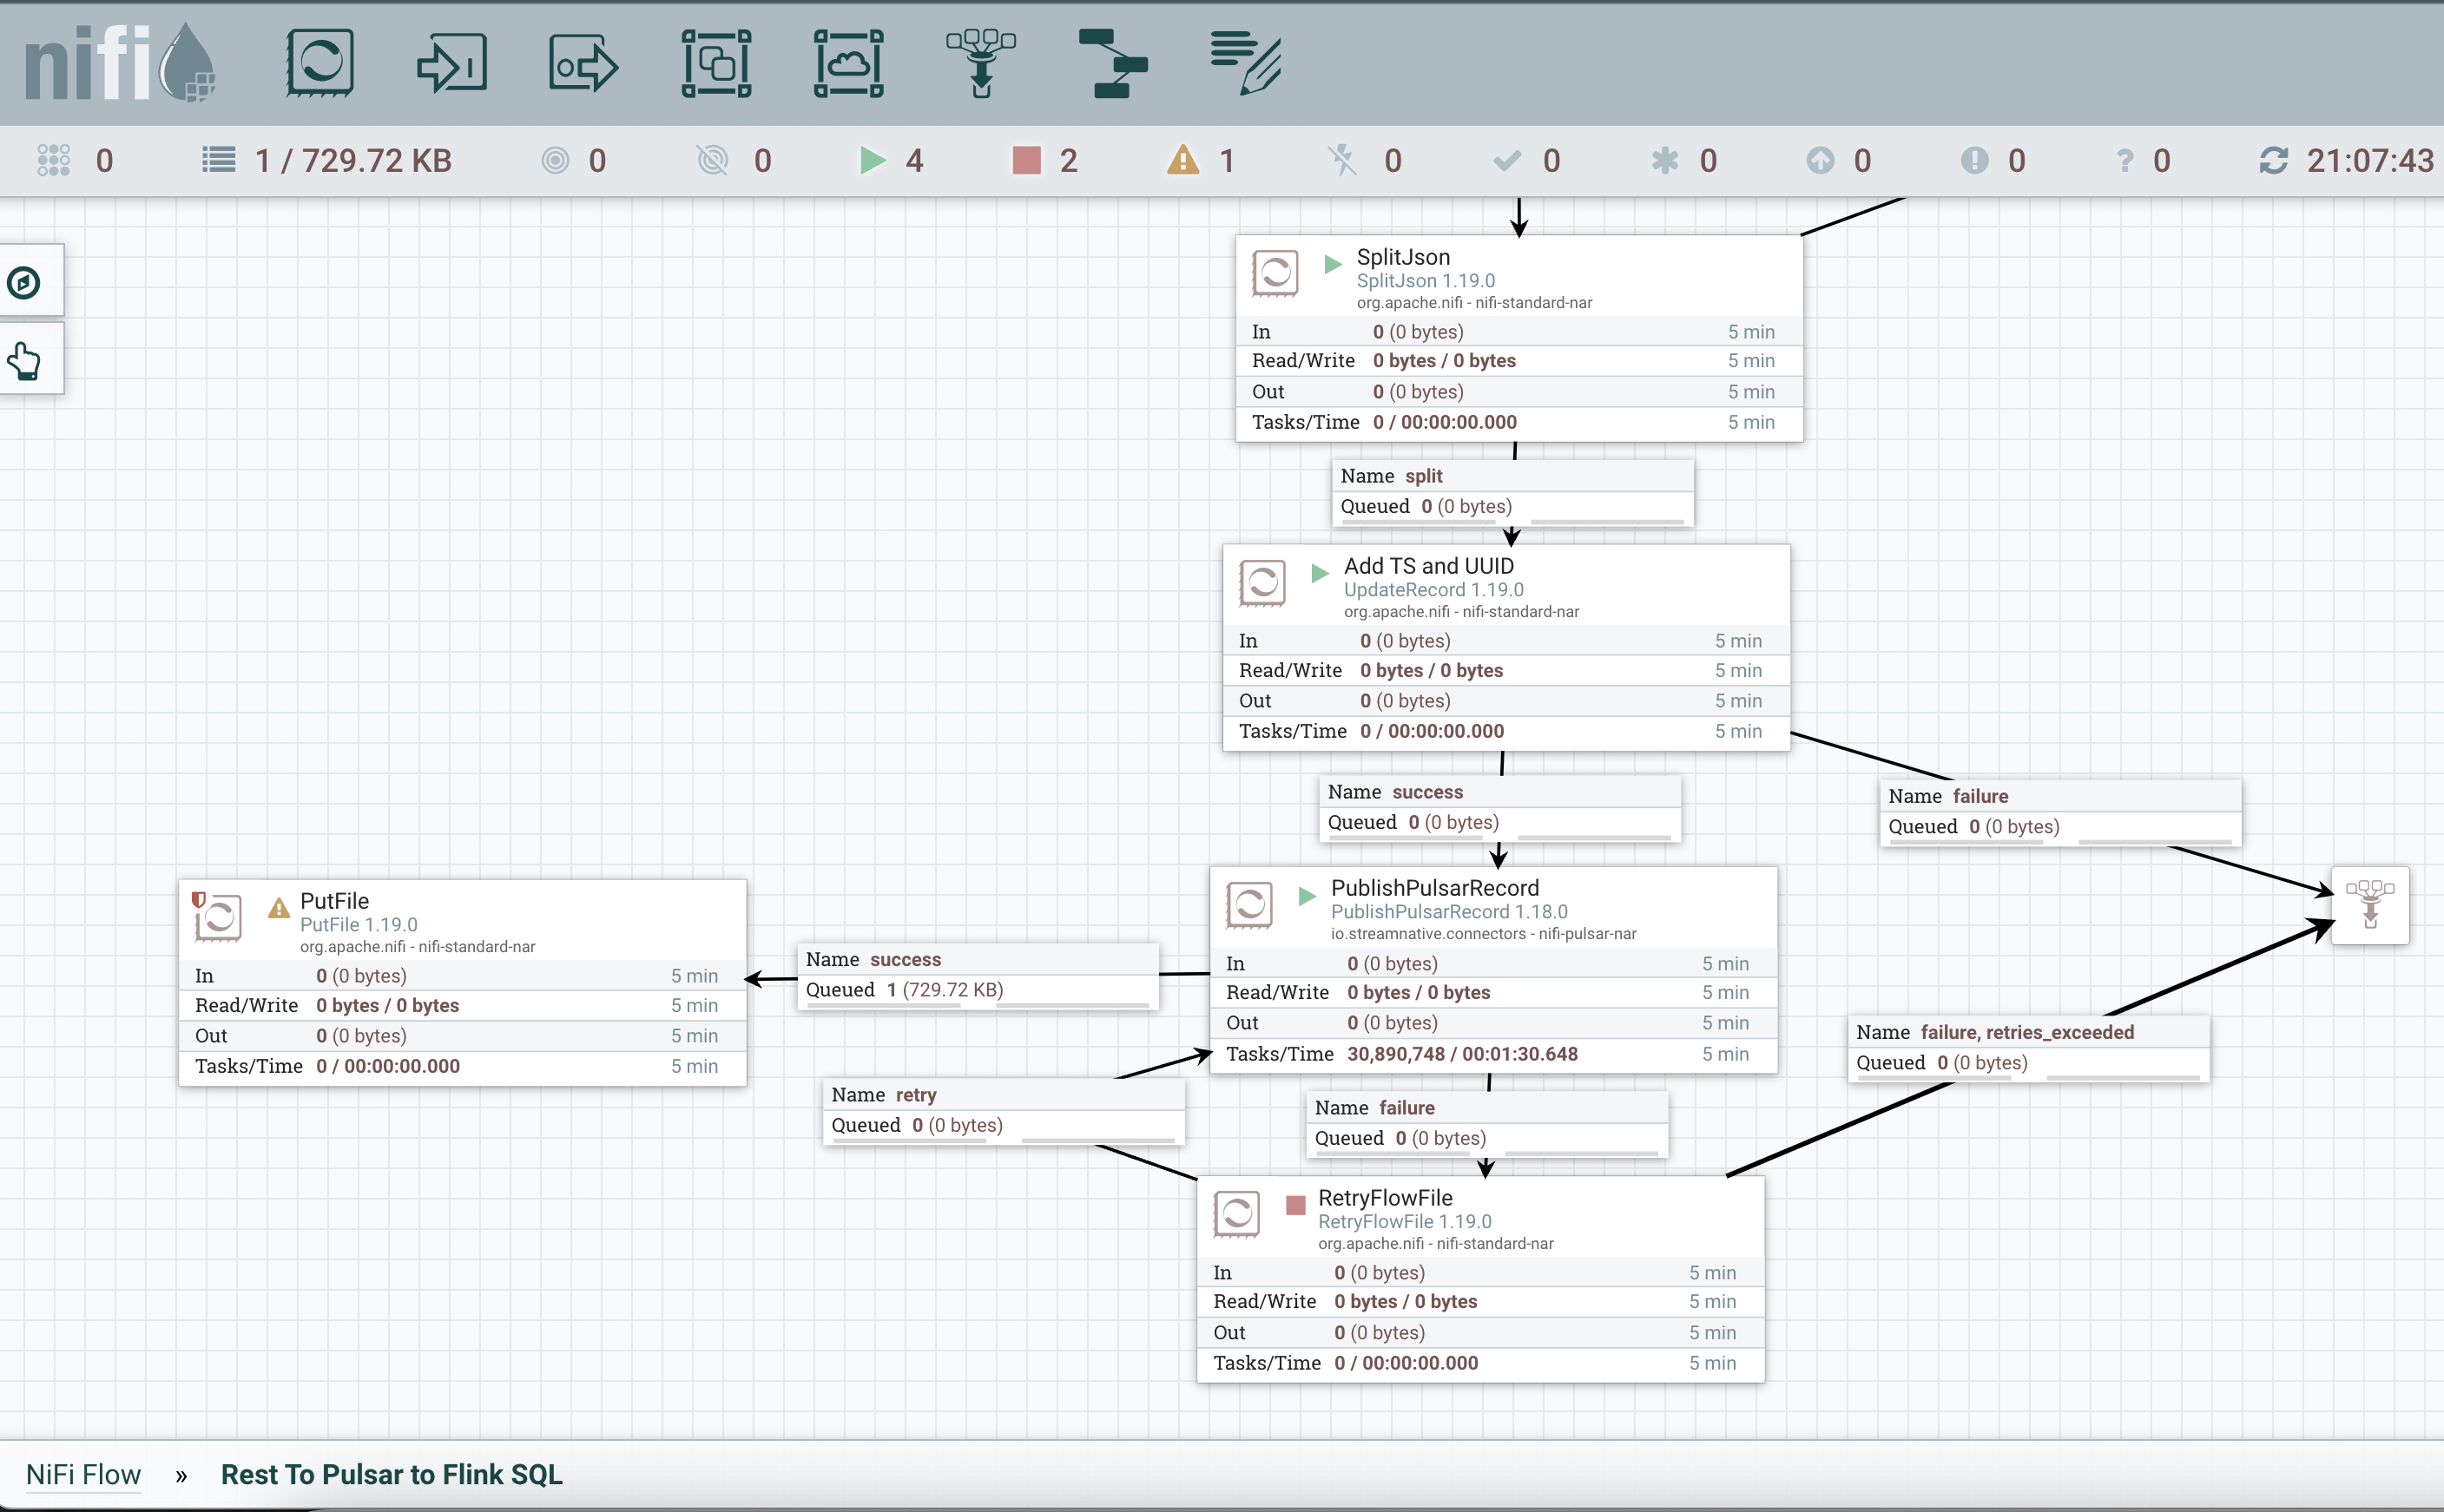The width and height of the screenshot is (2444, 1512).
Task: Select the Process Group toolbar icon
Action: click(x=716, y=63)
